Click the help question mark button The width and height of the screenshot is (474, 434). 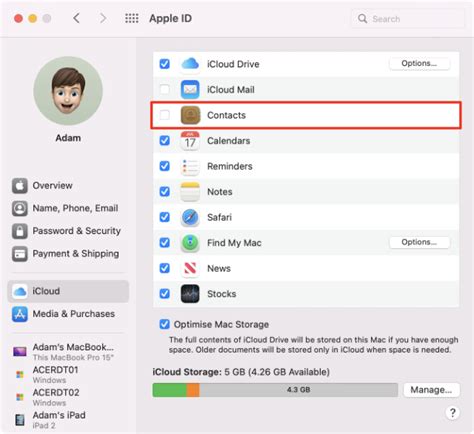452,413
